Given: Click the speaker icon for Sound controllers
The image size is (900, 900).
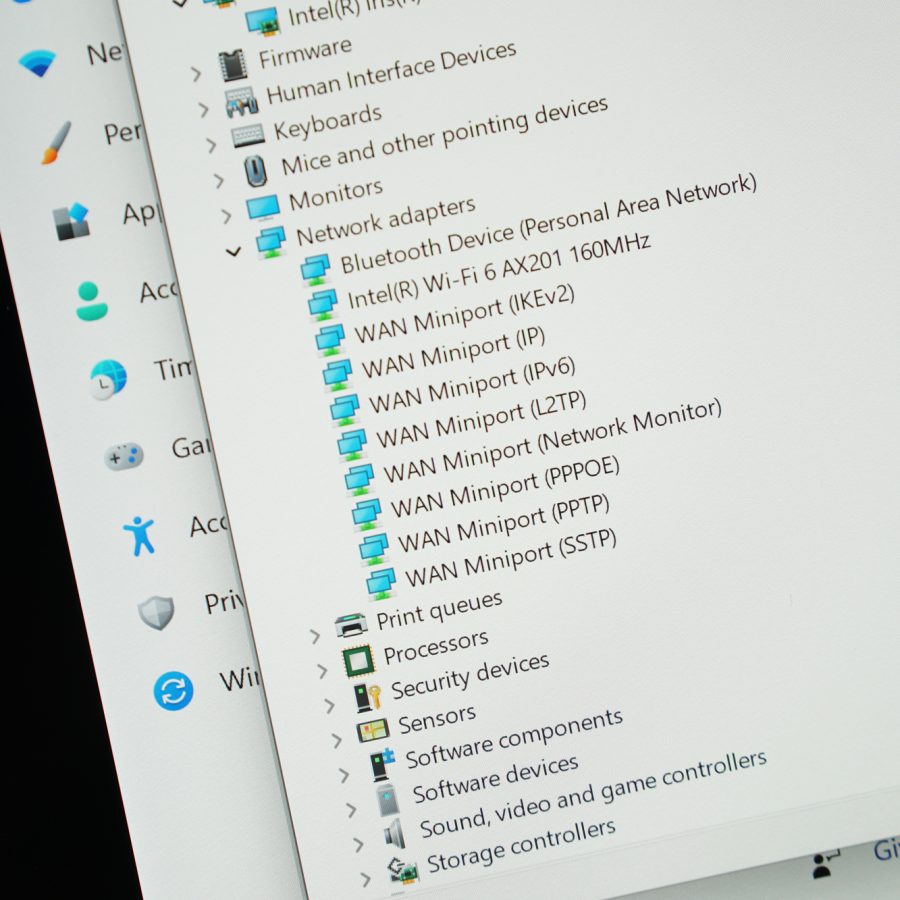Looking at the screenshot, I should coord(395,833).
